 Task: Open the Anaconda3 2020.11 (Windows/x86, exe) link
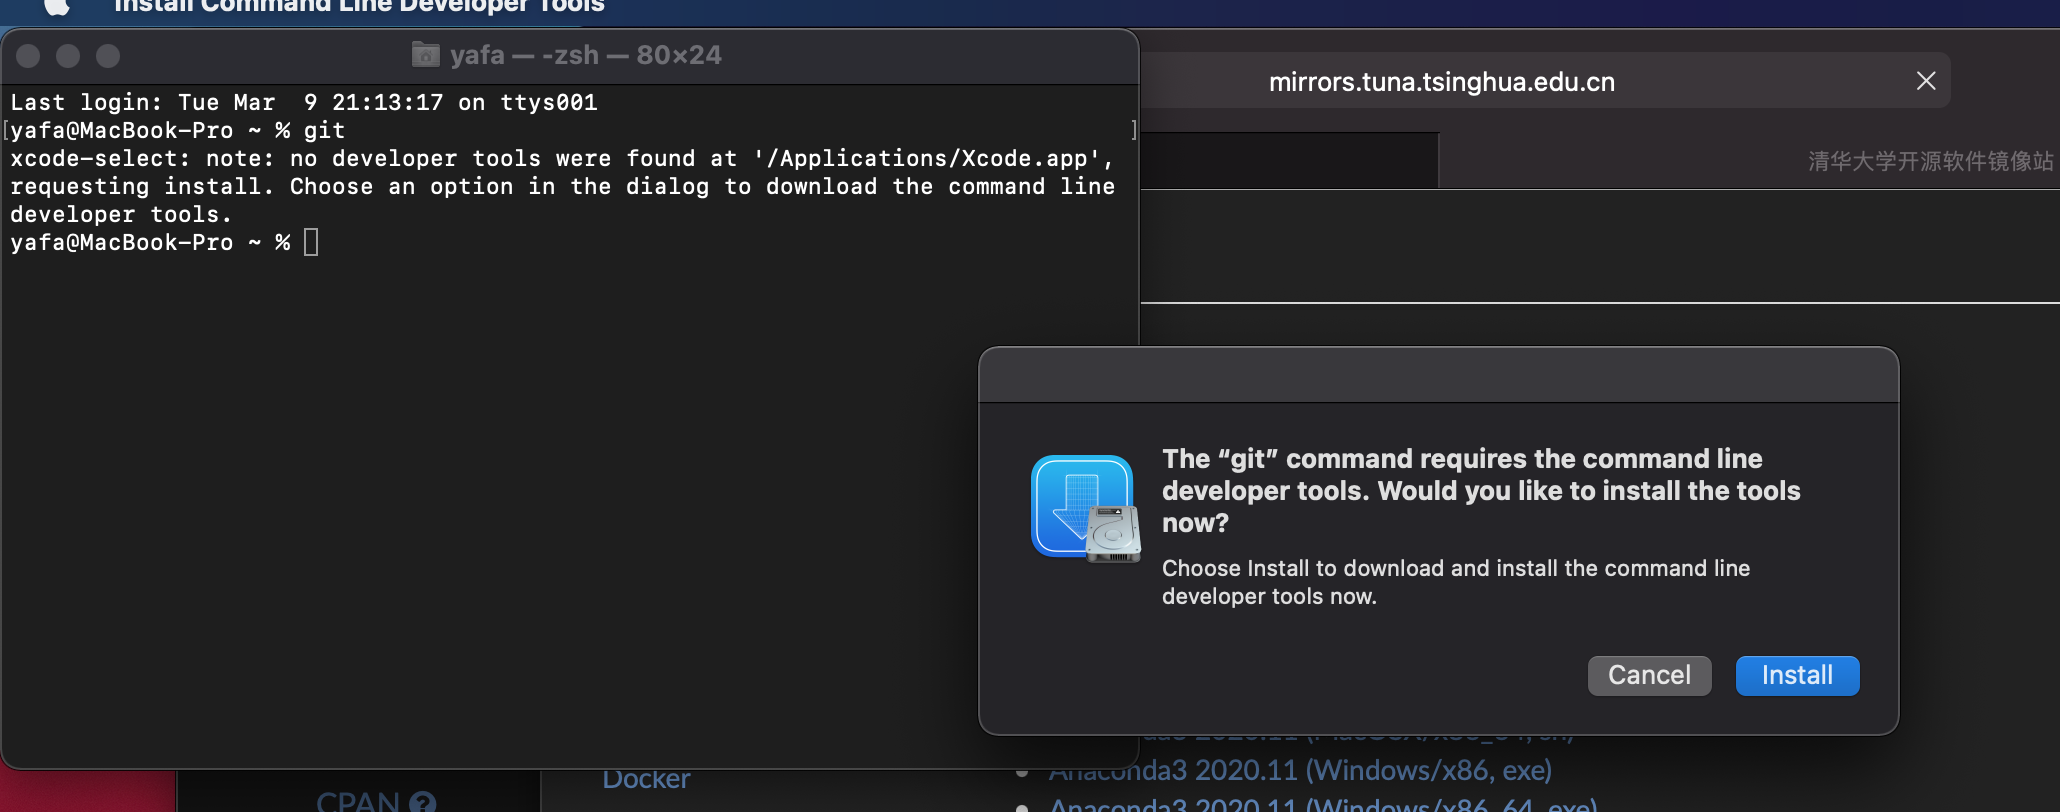click(x=1300, y=770)
